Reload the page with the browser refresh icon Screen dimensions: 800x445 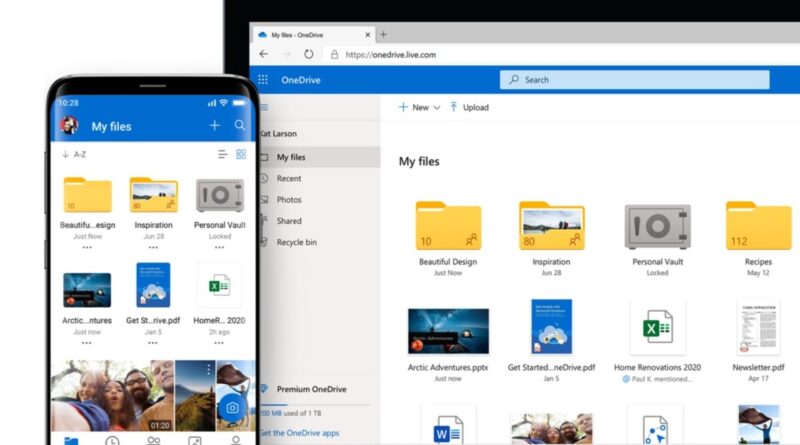(309, 54)
